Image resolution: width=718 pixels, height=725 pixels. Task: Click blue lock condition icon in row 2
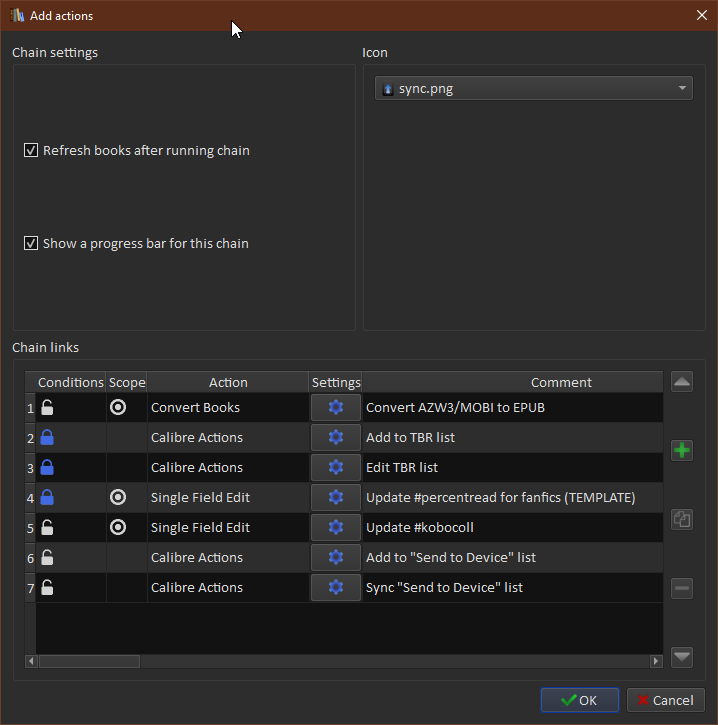click(x=47, y=437)
